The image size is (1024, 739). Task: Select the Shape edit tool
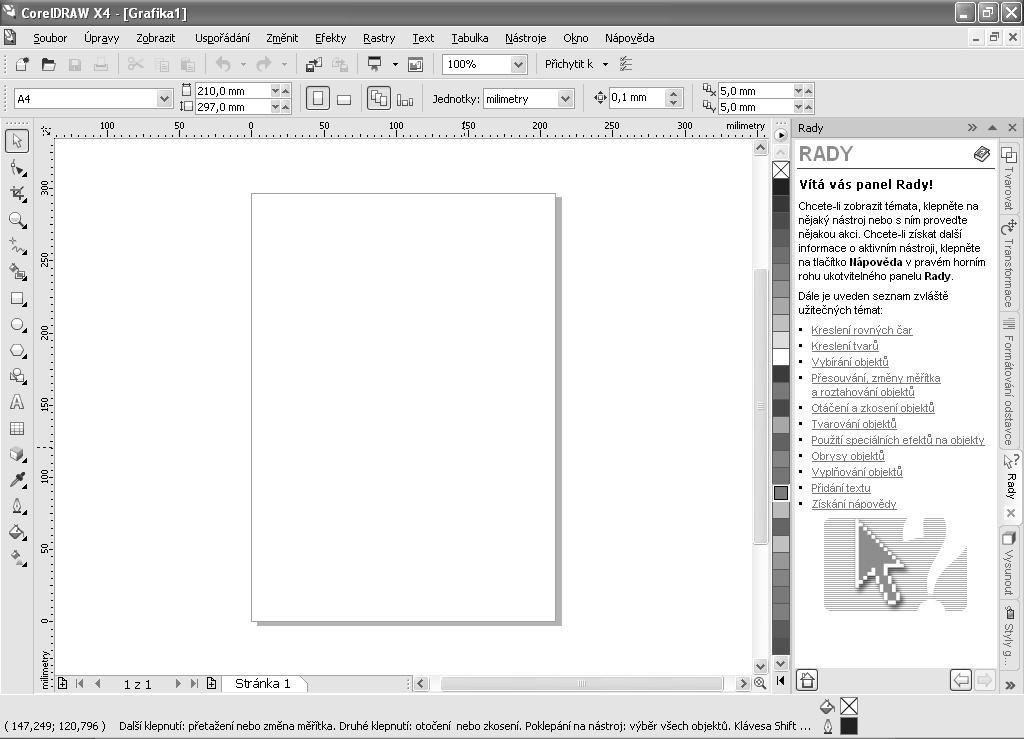(18, 168)
